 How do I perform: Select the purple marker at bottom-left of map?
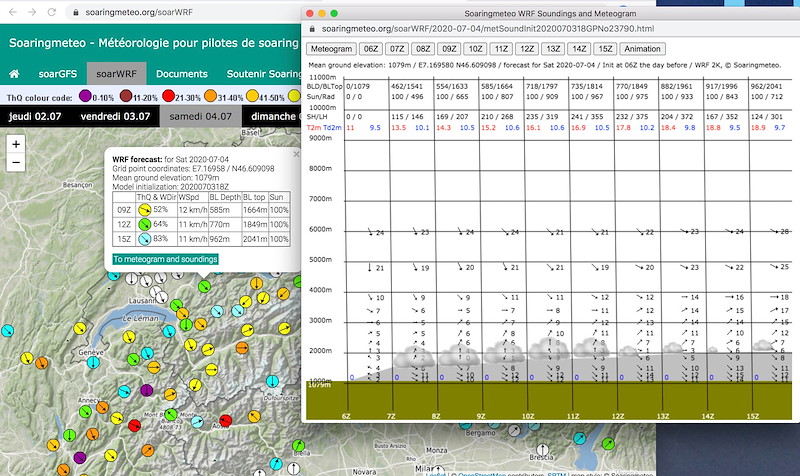(80, 457)
